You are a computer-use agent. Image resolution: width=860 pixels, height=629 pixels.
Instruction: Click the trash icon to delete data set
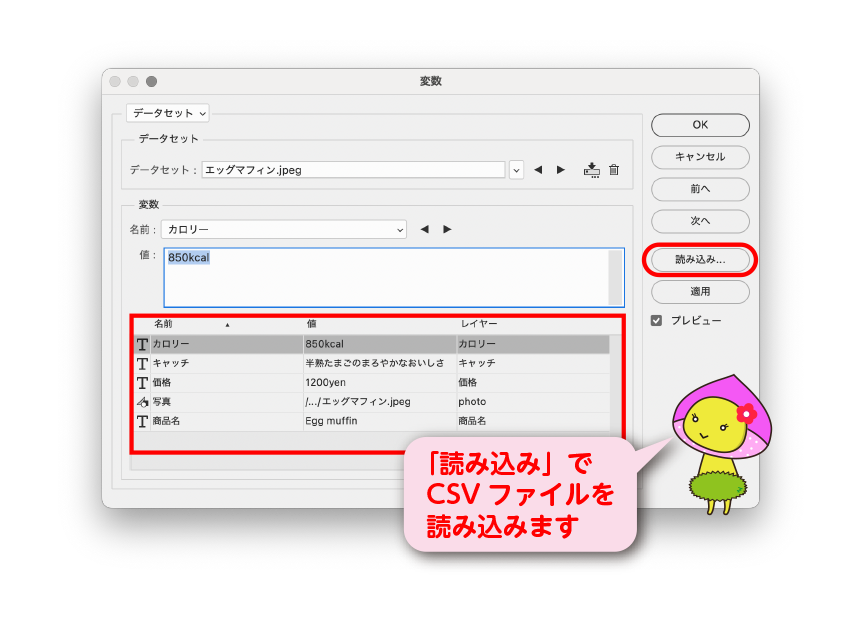click(x=614, y=170)
